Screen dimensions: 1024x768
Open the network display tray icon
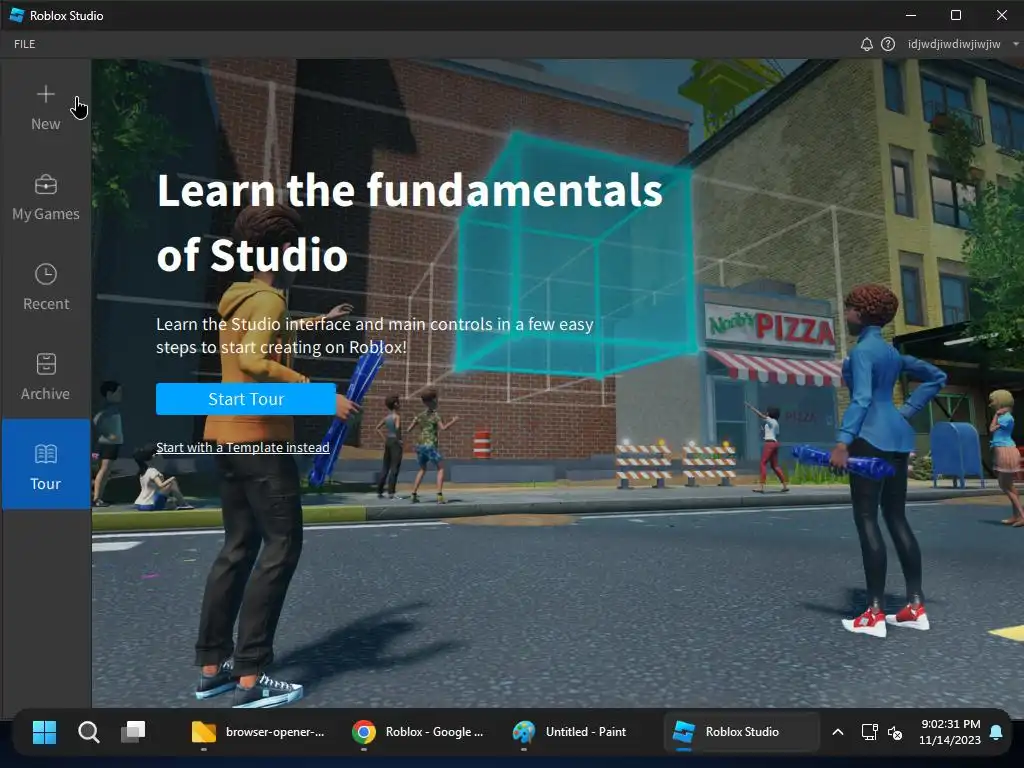pos(869,732)
